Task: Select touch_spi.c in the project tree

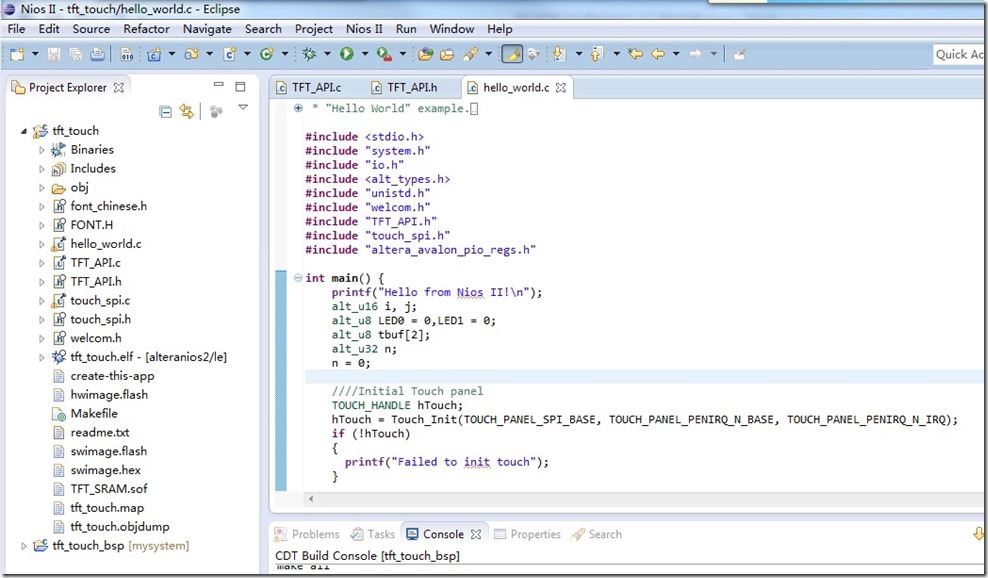Action: click(100, 301)
